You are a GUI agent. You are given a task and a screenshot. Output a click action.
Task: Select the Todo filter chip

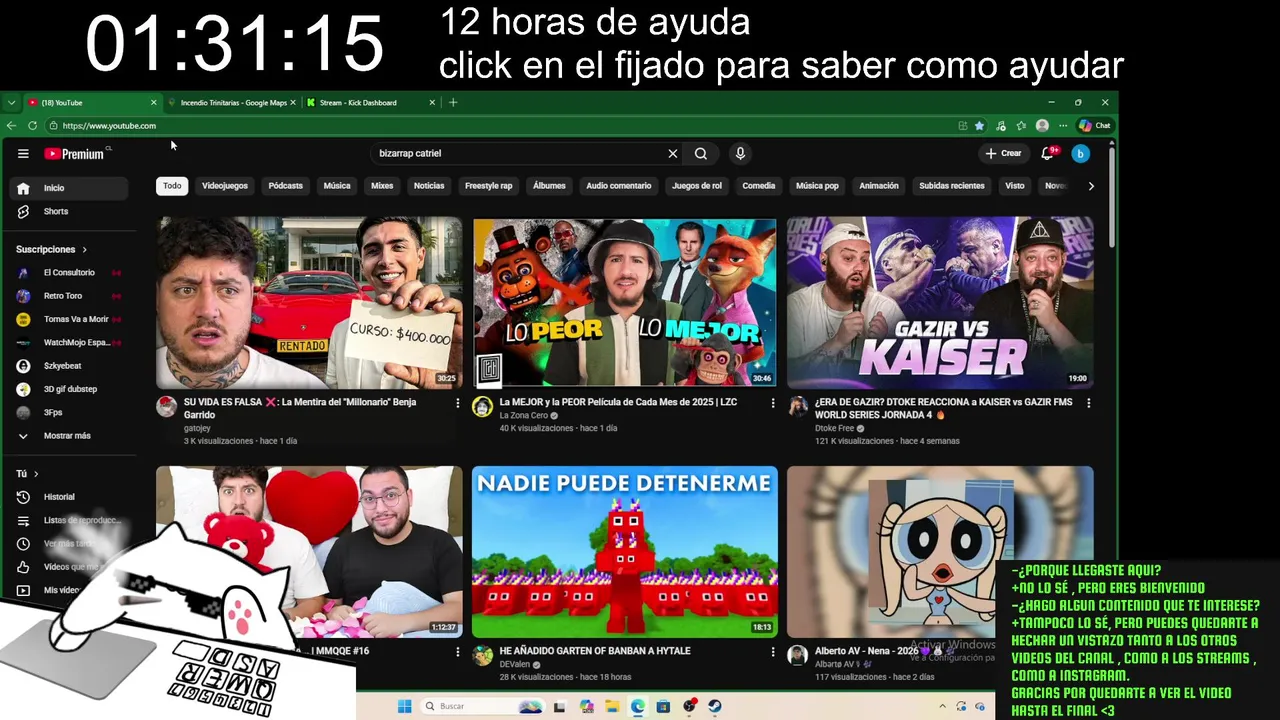point(172,186)
